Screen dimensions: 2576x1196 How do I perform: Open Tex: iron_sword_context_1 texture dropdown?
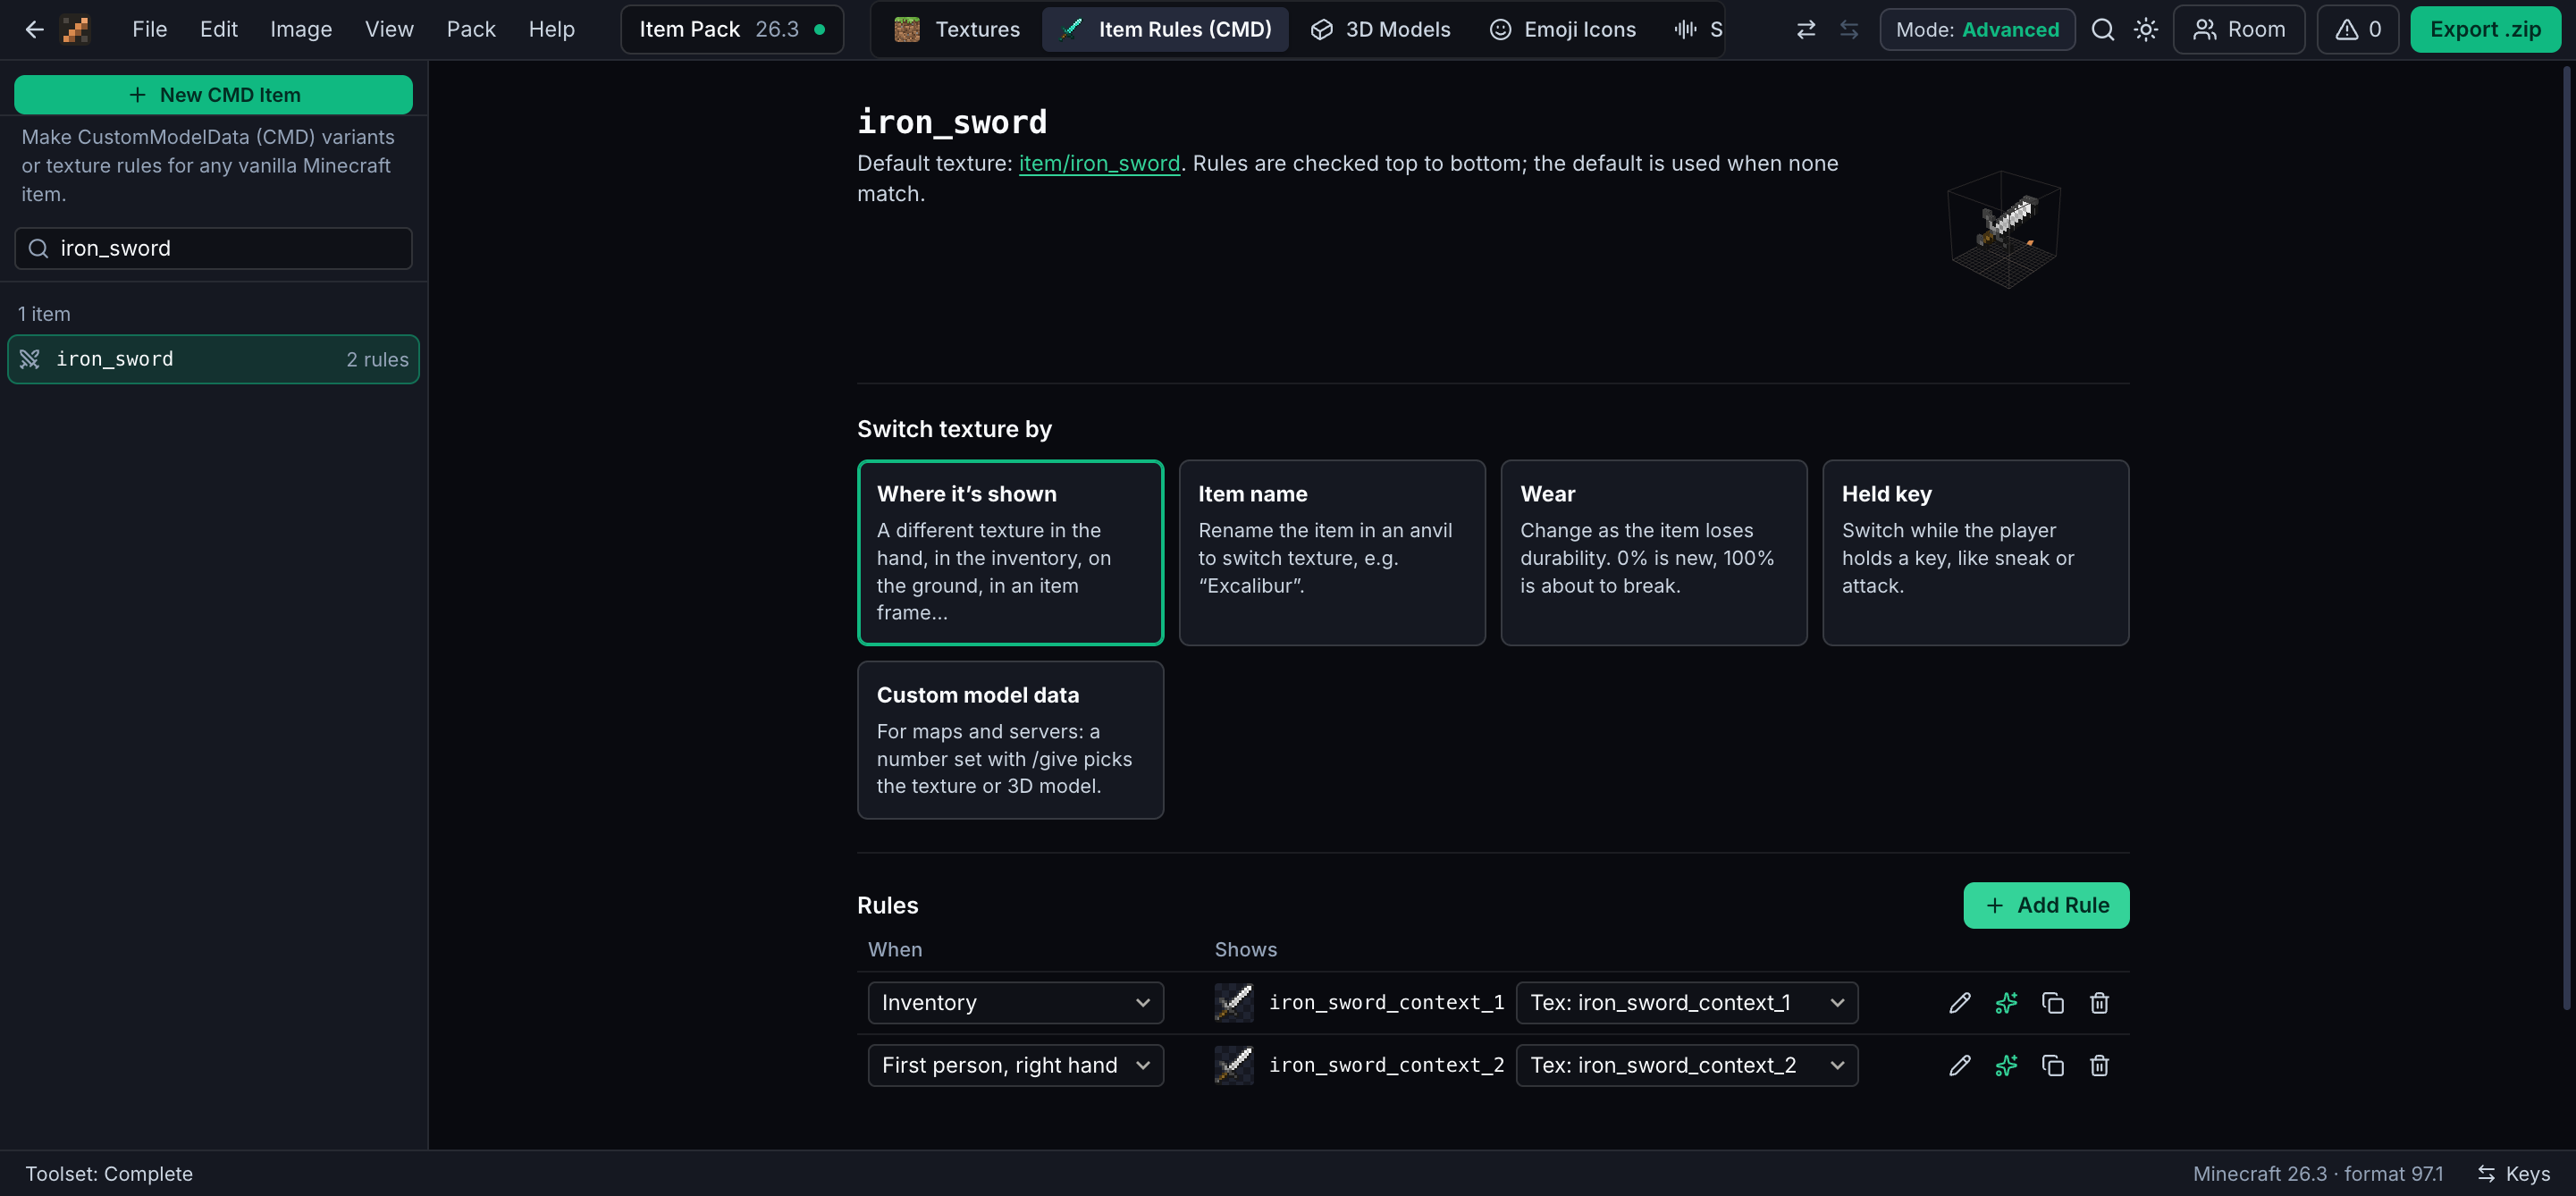[1687, 1003]
